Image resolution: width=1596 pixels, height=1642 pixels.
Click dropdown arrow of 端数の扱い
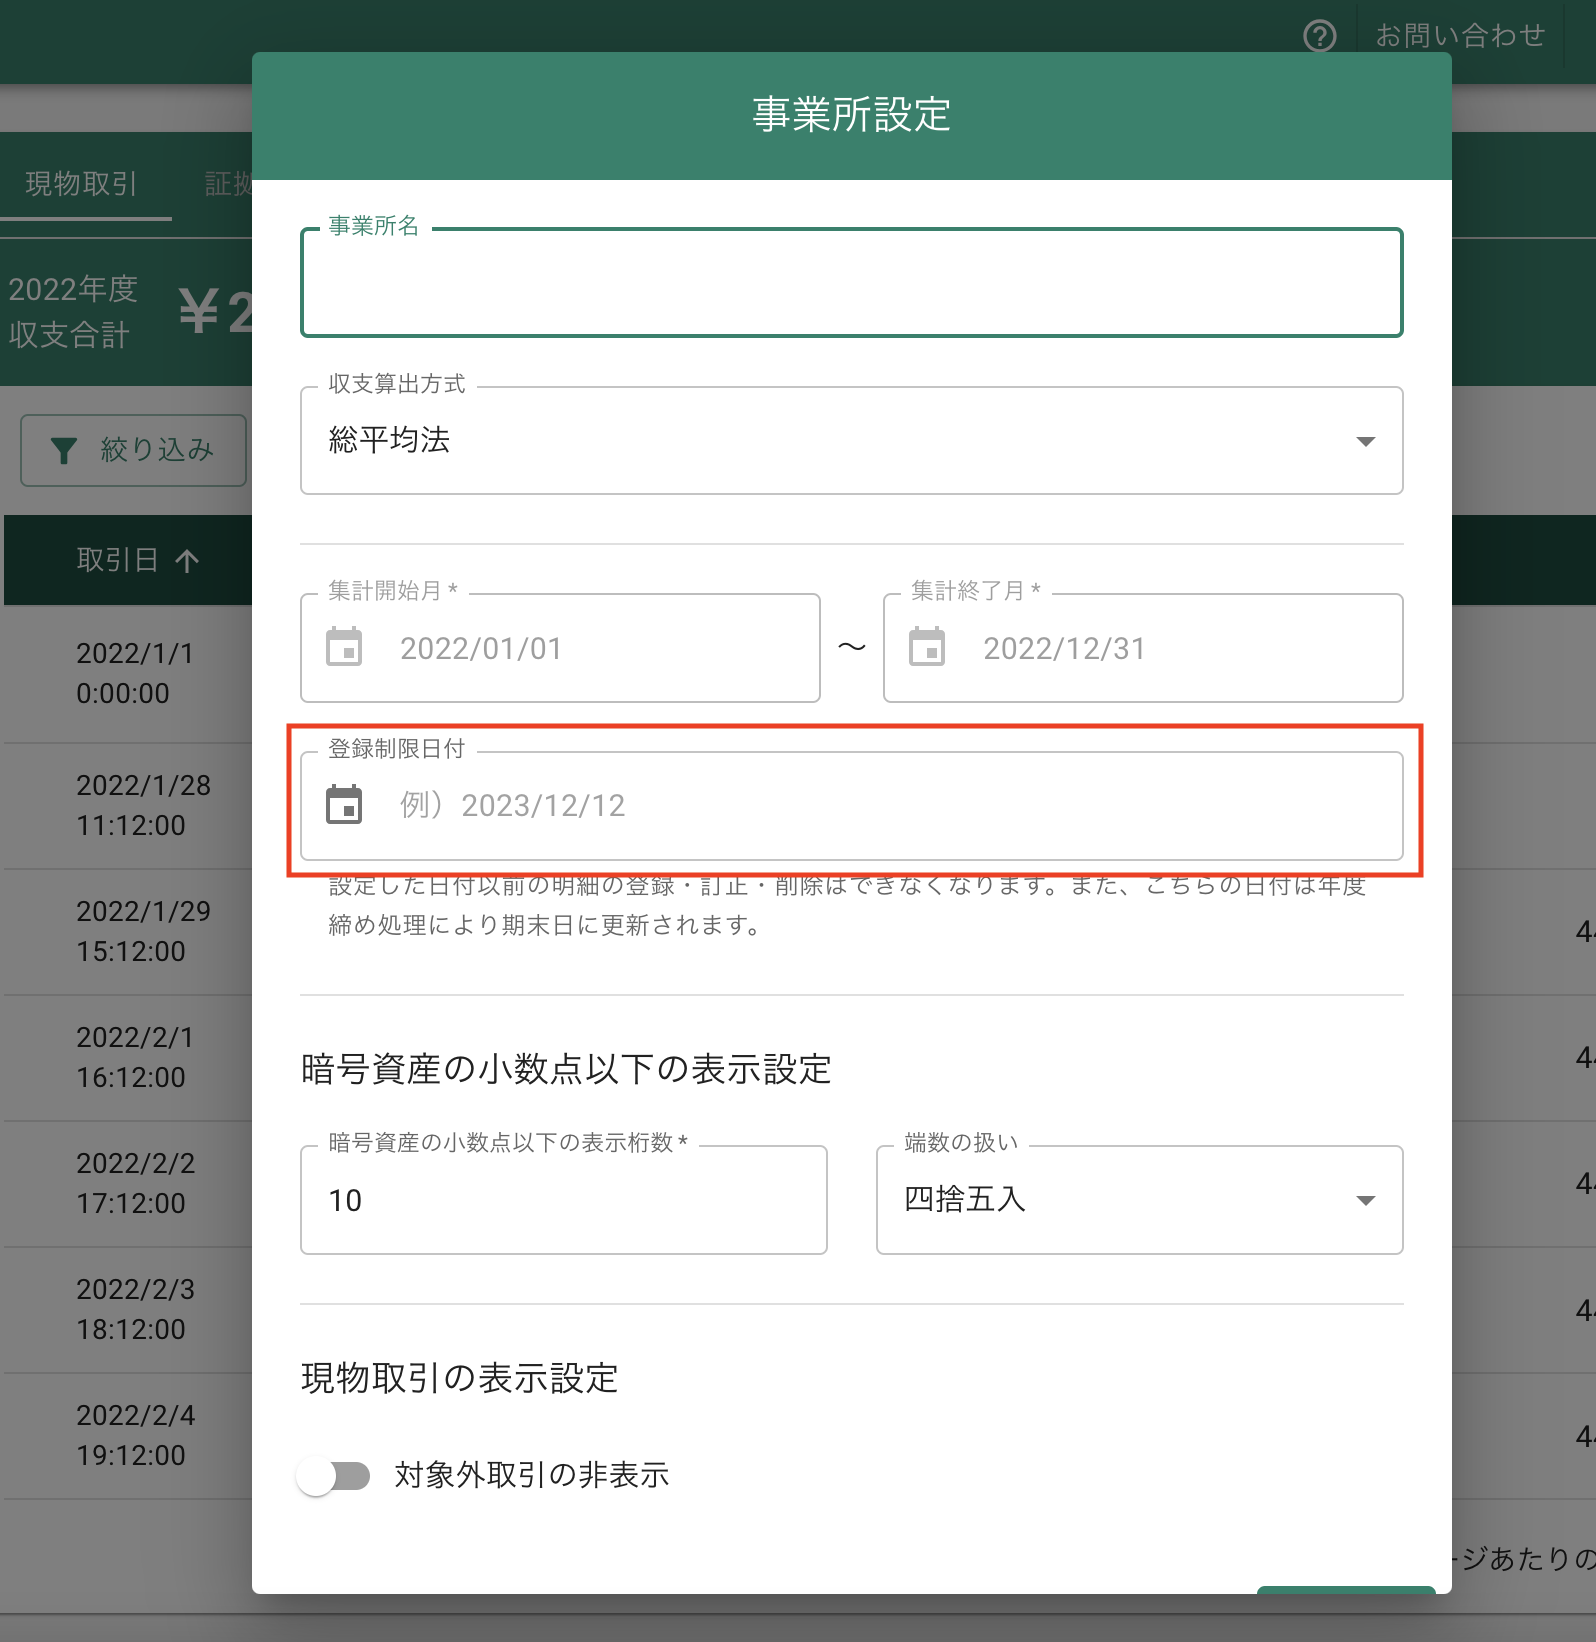click(1366, 1200)
